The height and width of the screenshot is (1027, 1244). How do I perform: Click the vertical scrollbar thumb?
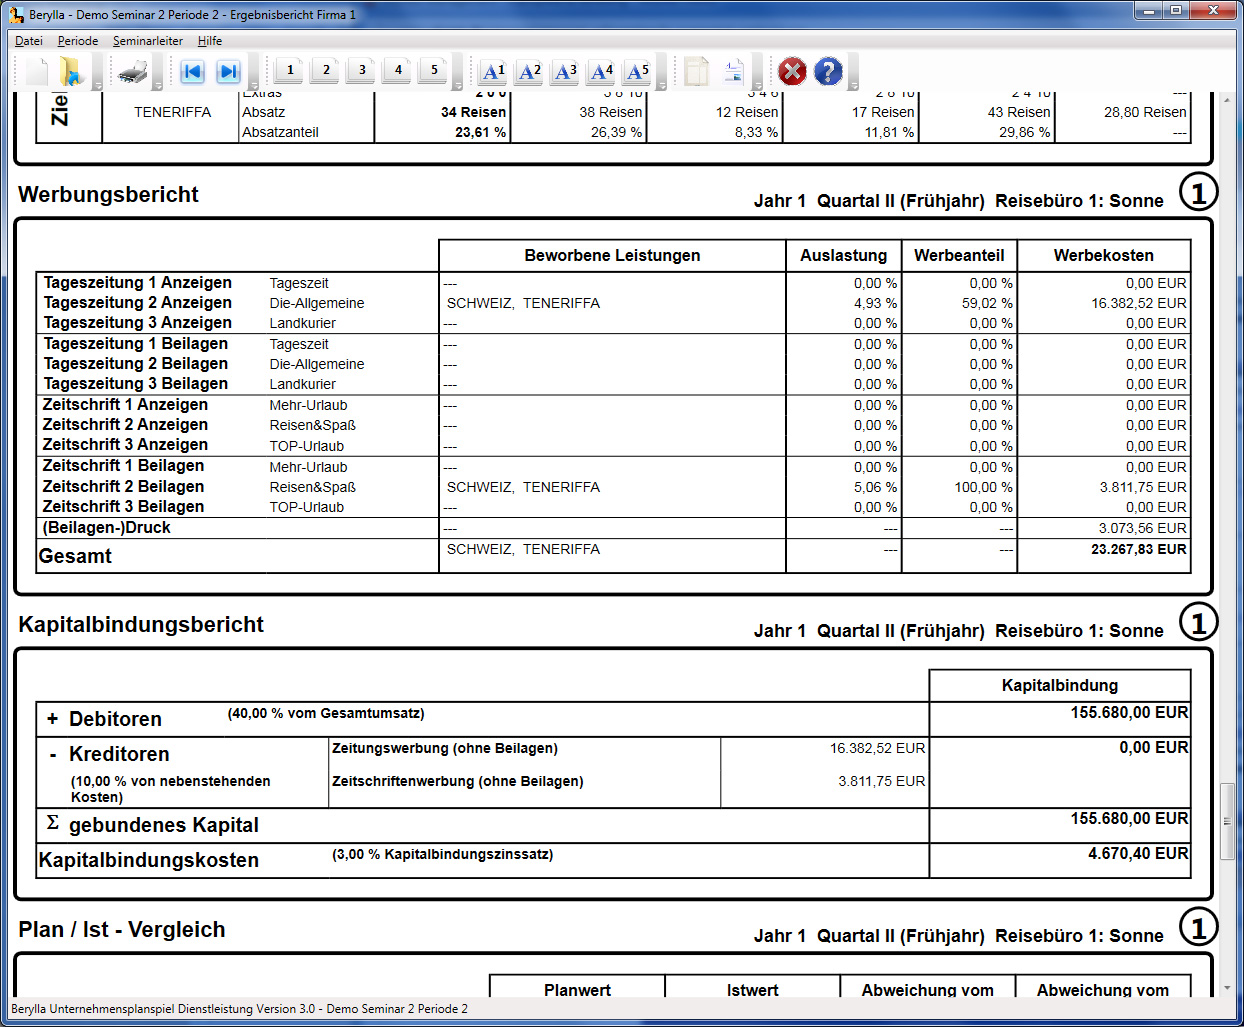[x=1228, y=822]
